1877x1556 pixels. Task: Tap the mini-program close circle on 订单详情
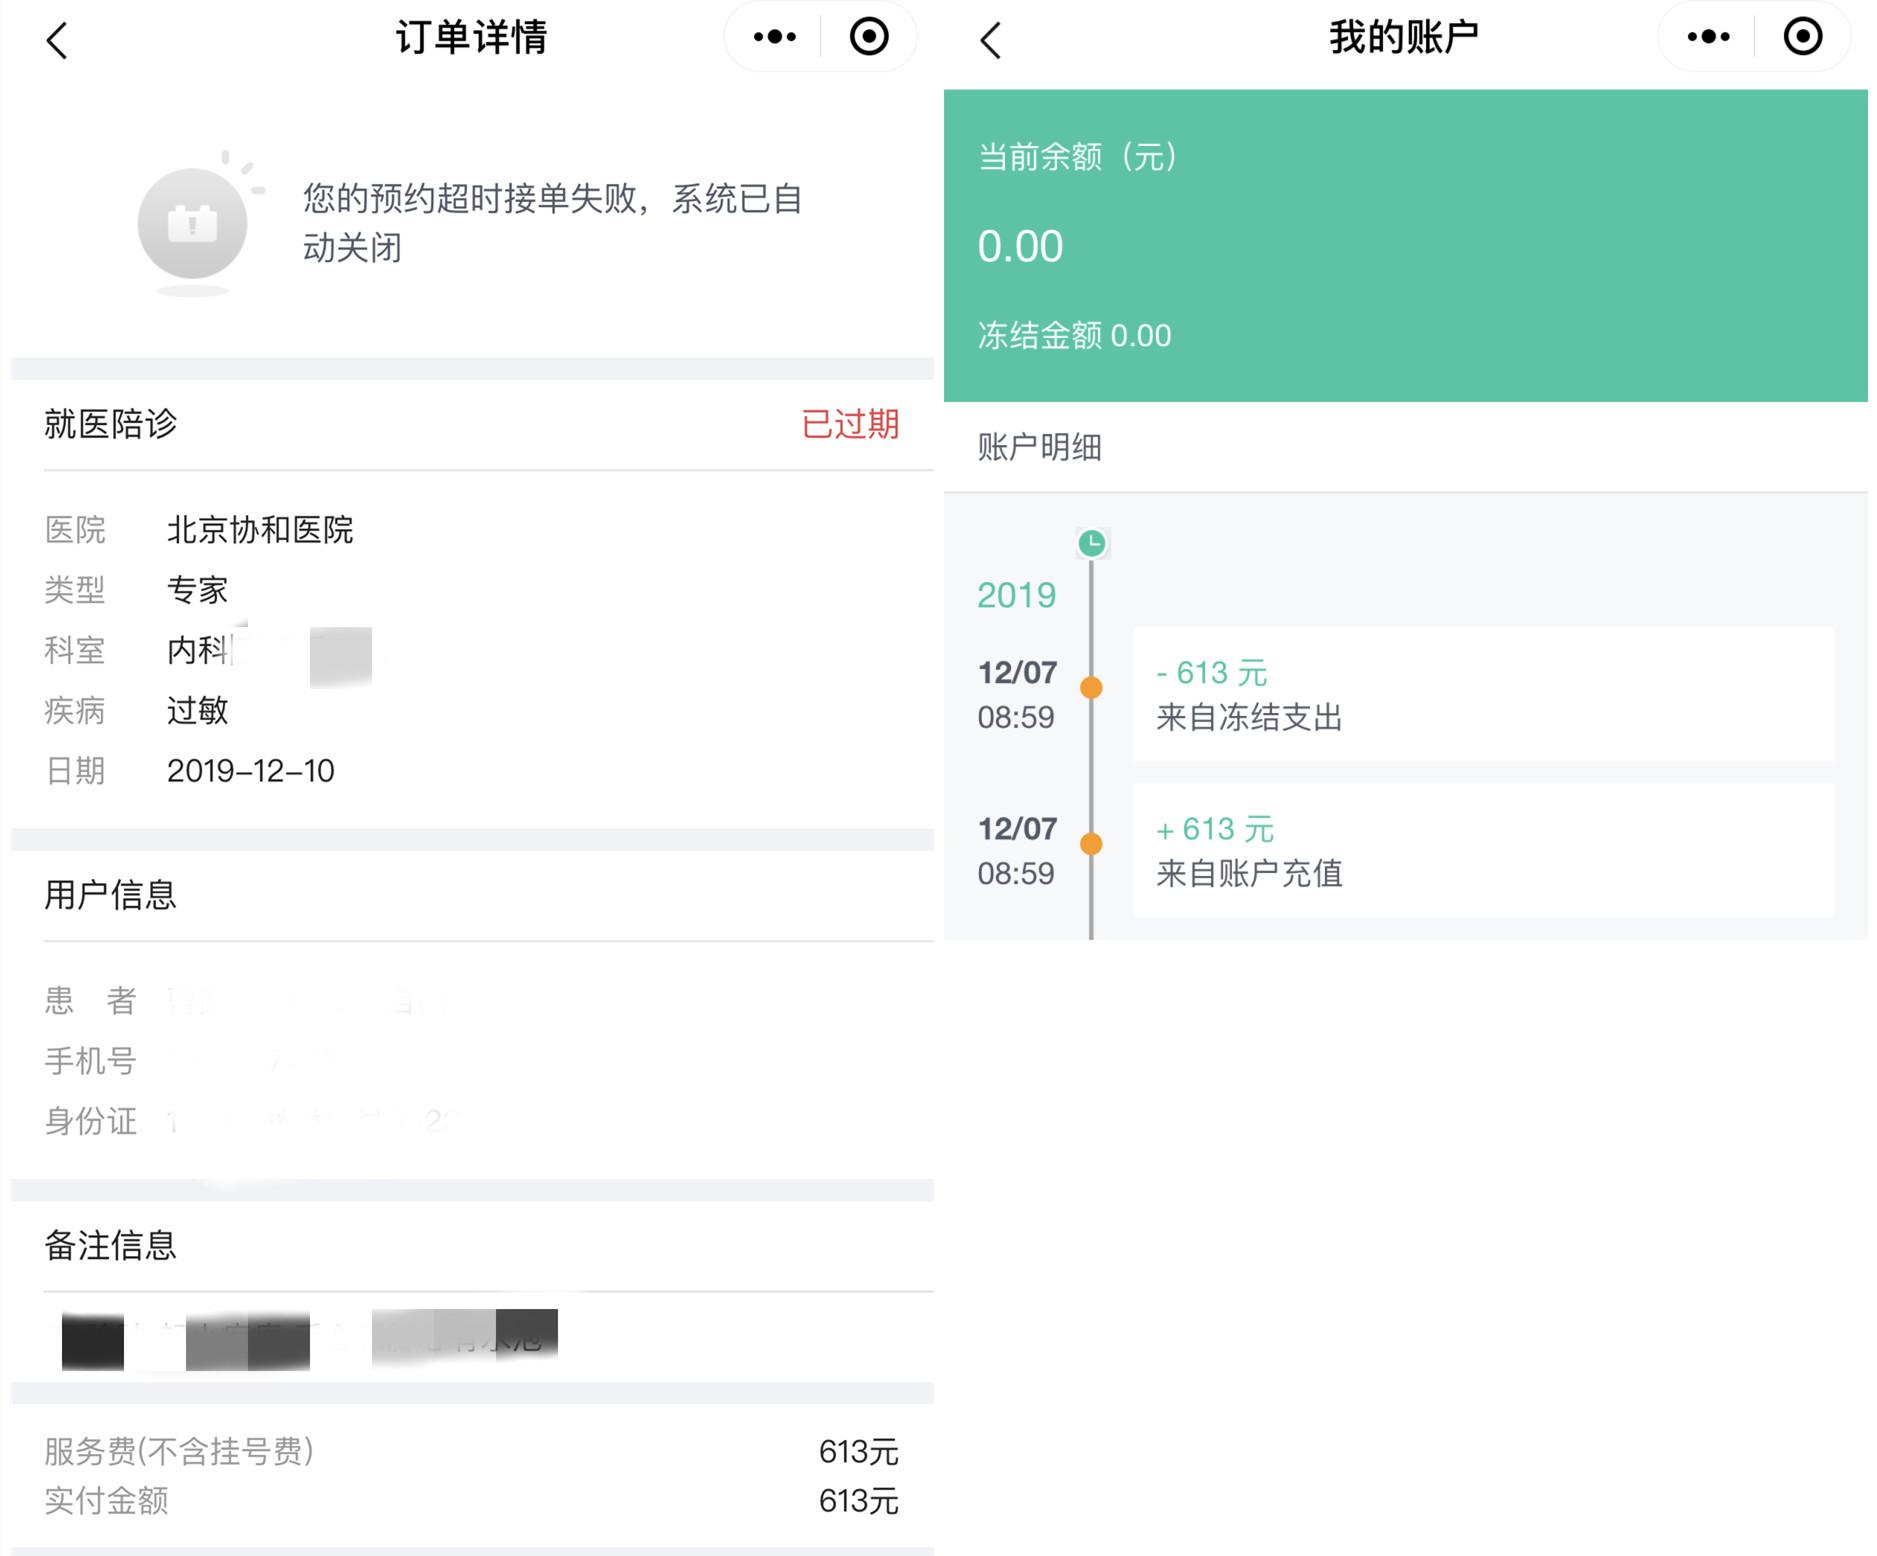pyautogui.click(x=868, y=36)
